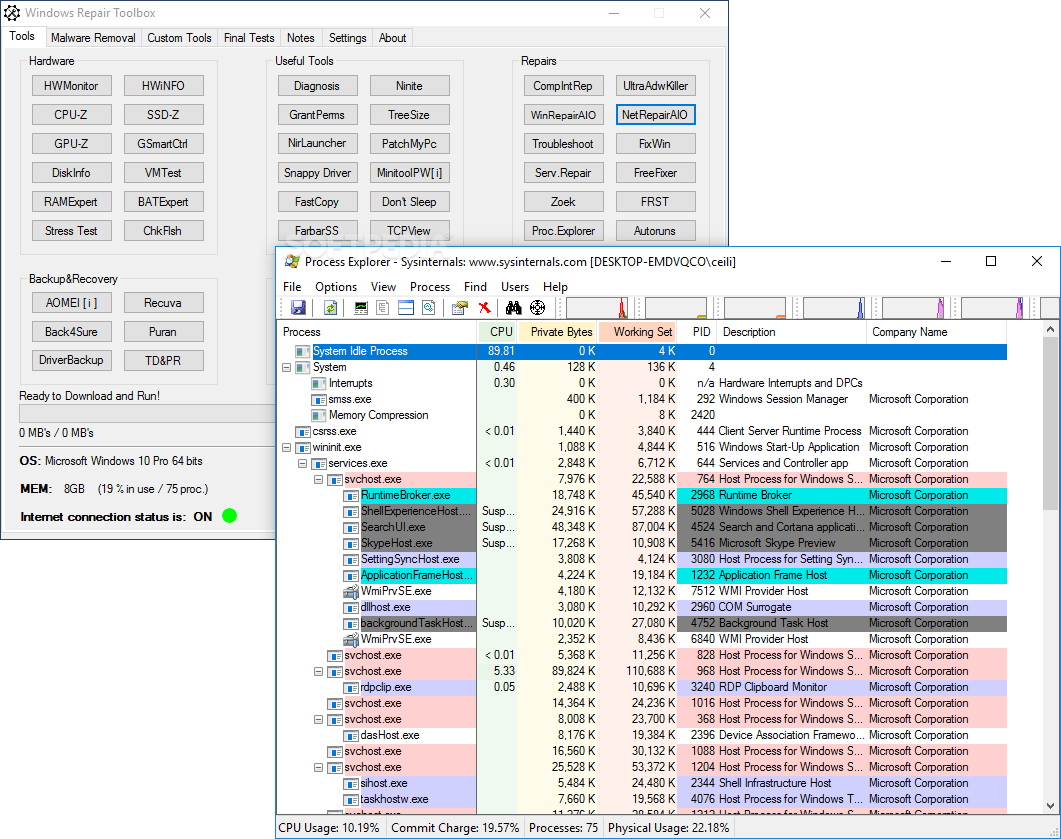Image resolution: width=1061 pixels, height=839 pixels.
Task: Click the red CPU usage mini graph
Action: (x=597, y=308)
